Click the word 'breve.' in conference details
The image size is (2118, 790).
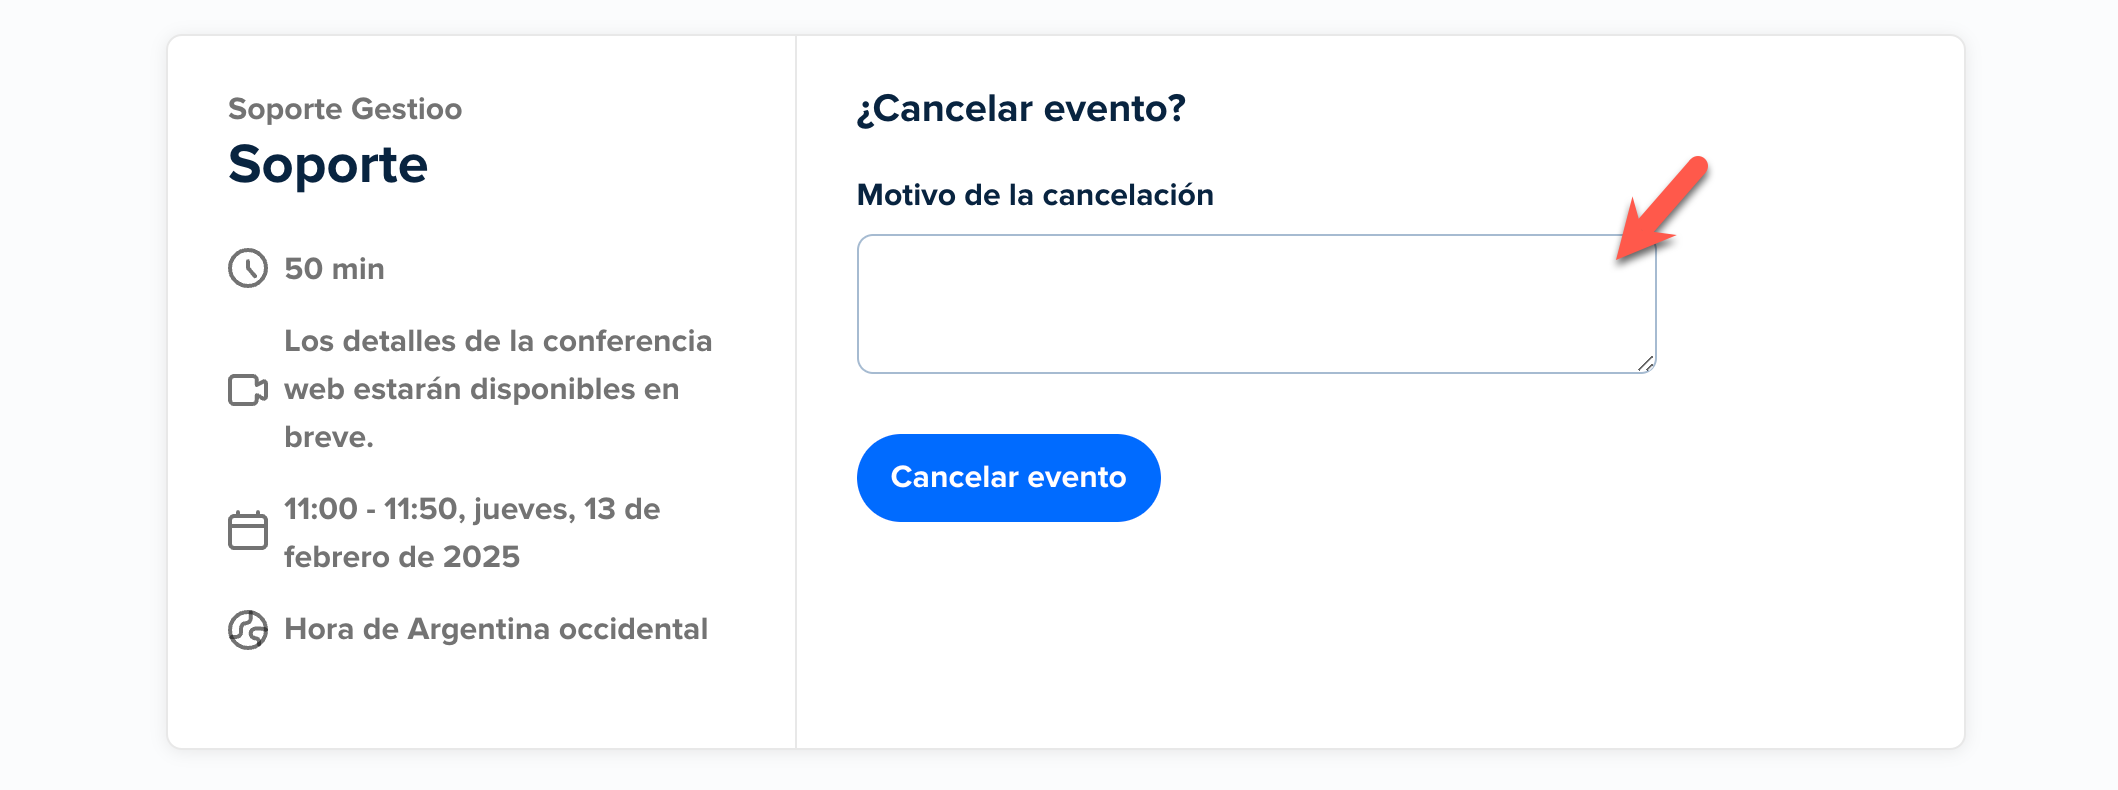coord(329,437)
